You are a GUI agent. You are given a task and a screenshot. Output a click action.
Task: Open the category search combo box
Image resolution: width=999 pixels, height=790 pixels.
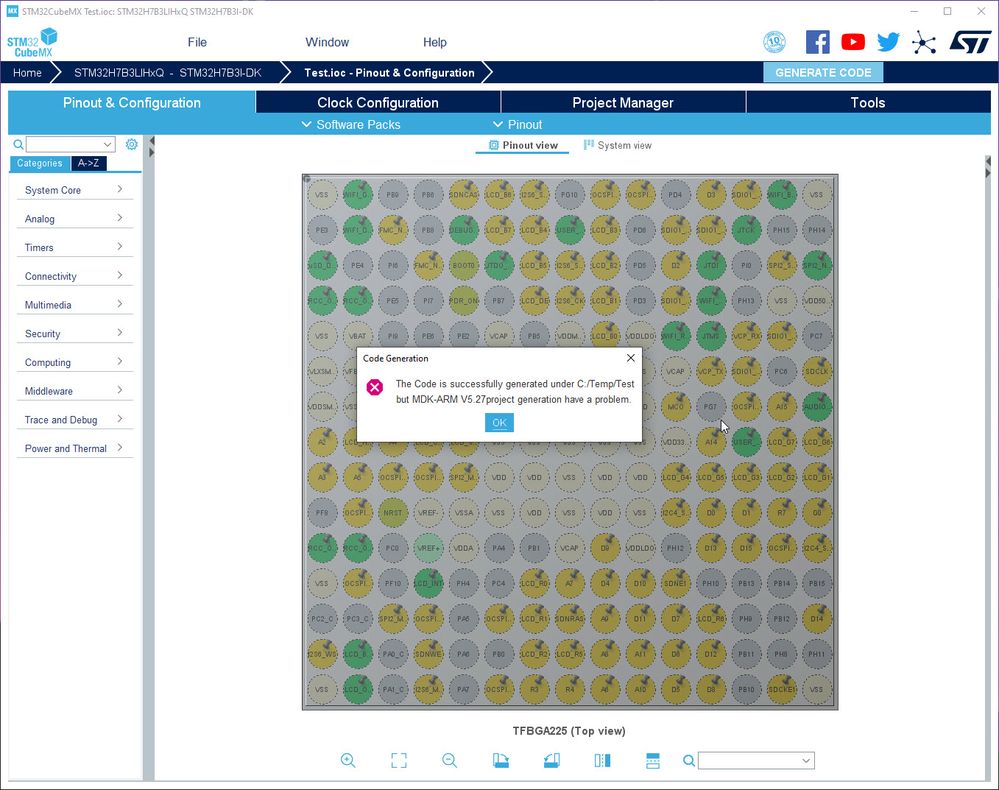click(x=71, y=145)
